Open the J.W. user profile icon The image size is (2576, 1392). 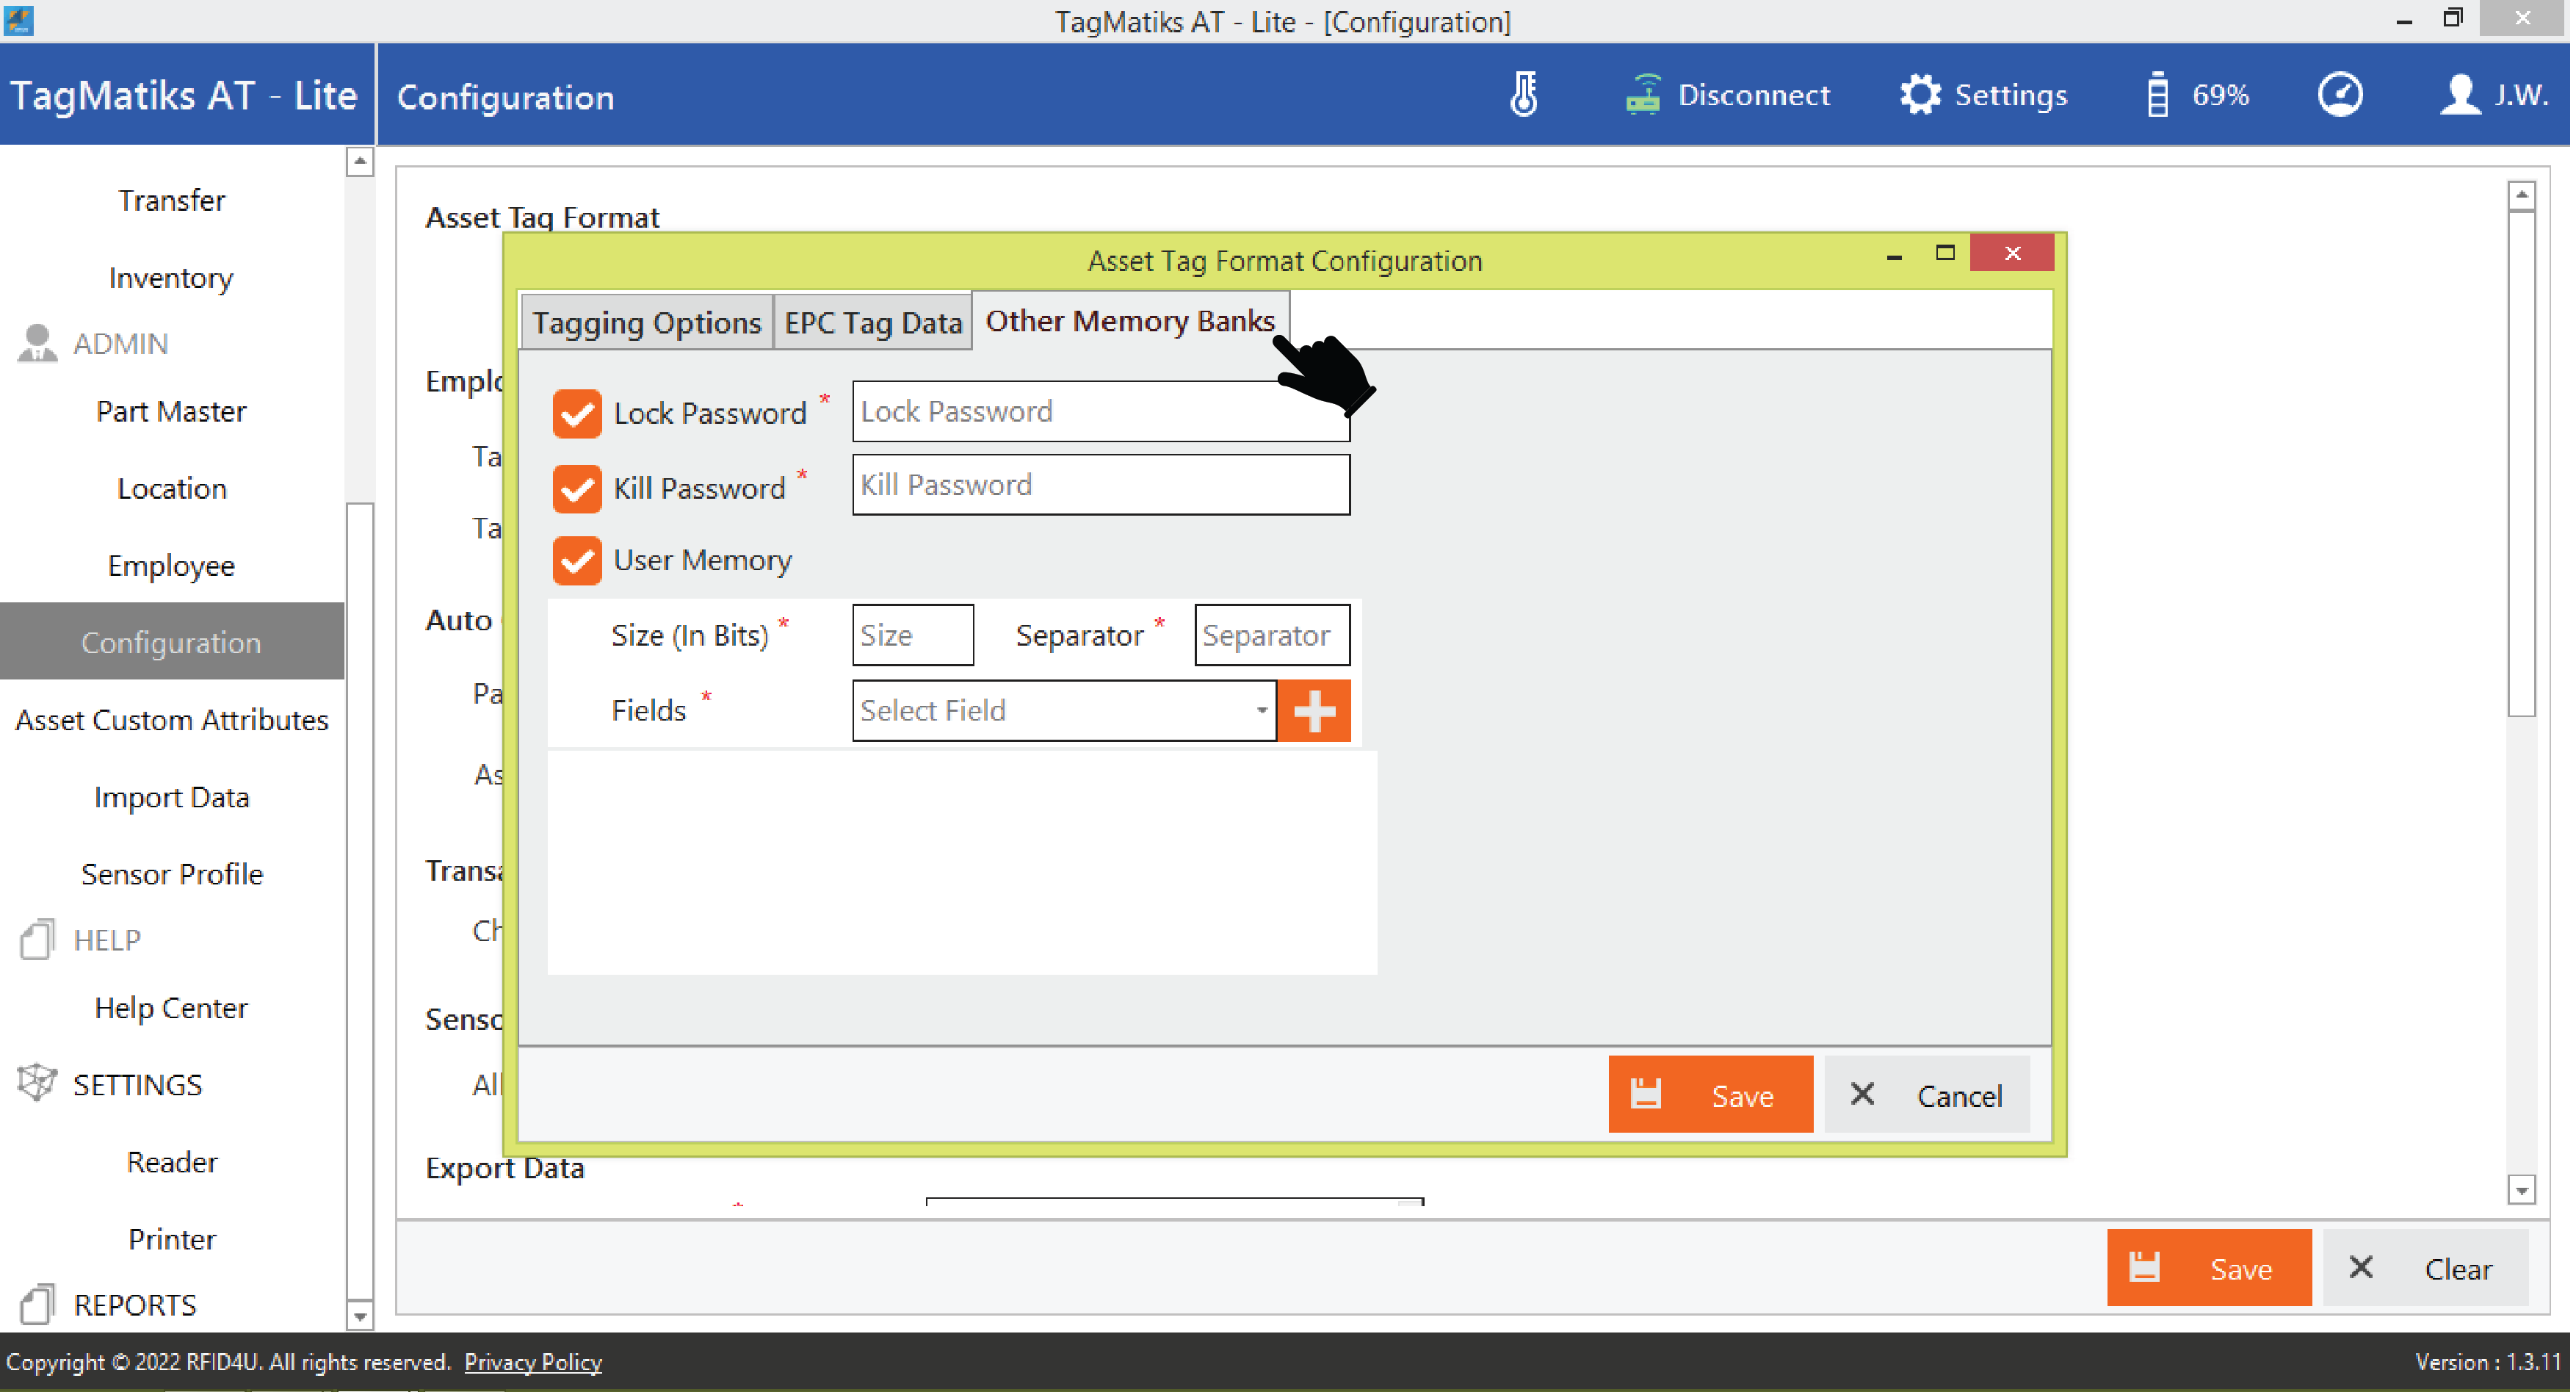click(2459, 95)
